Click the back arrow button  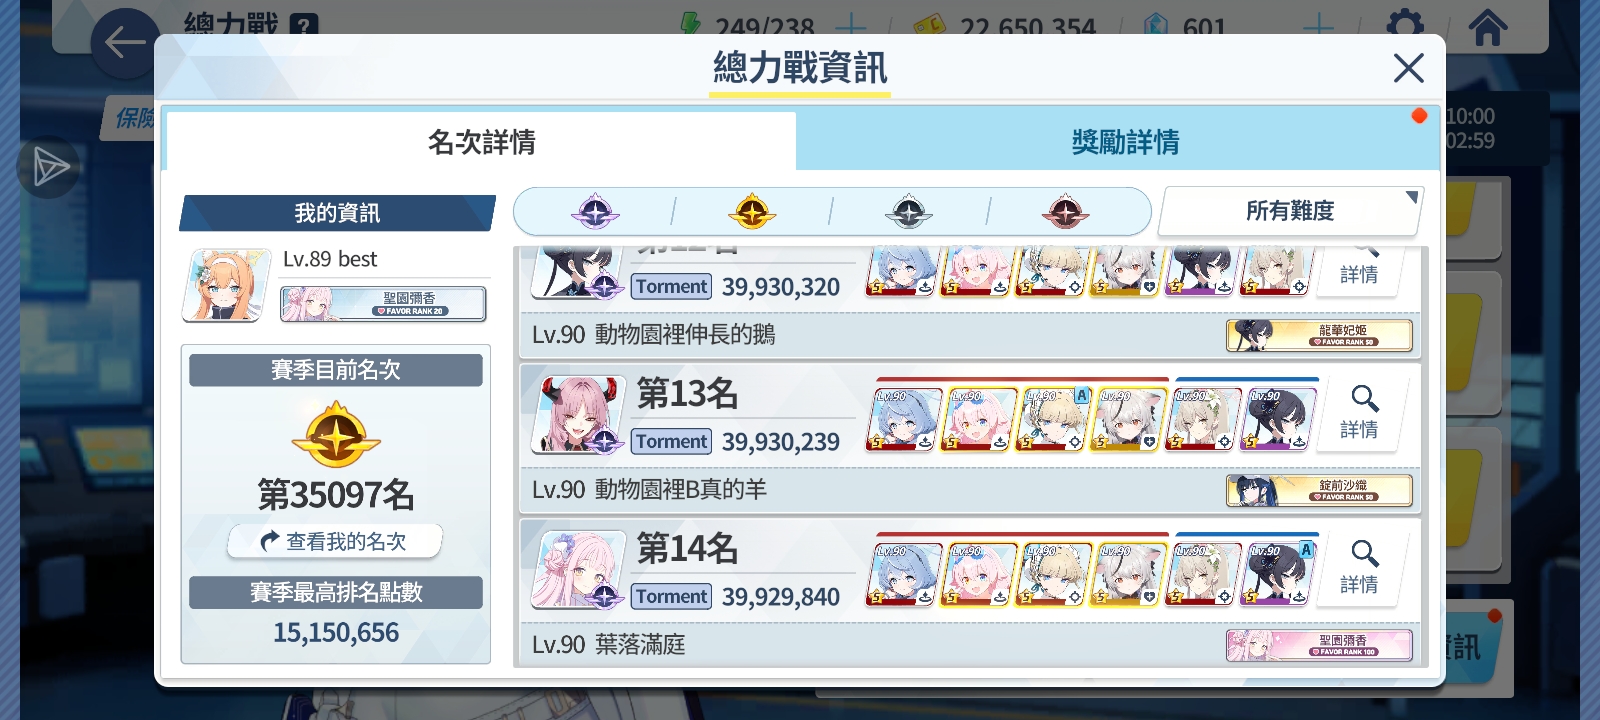coord(125,43)
